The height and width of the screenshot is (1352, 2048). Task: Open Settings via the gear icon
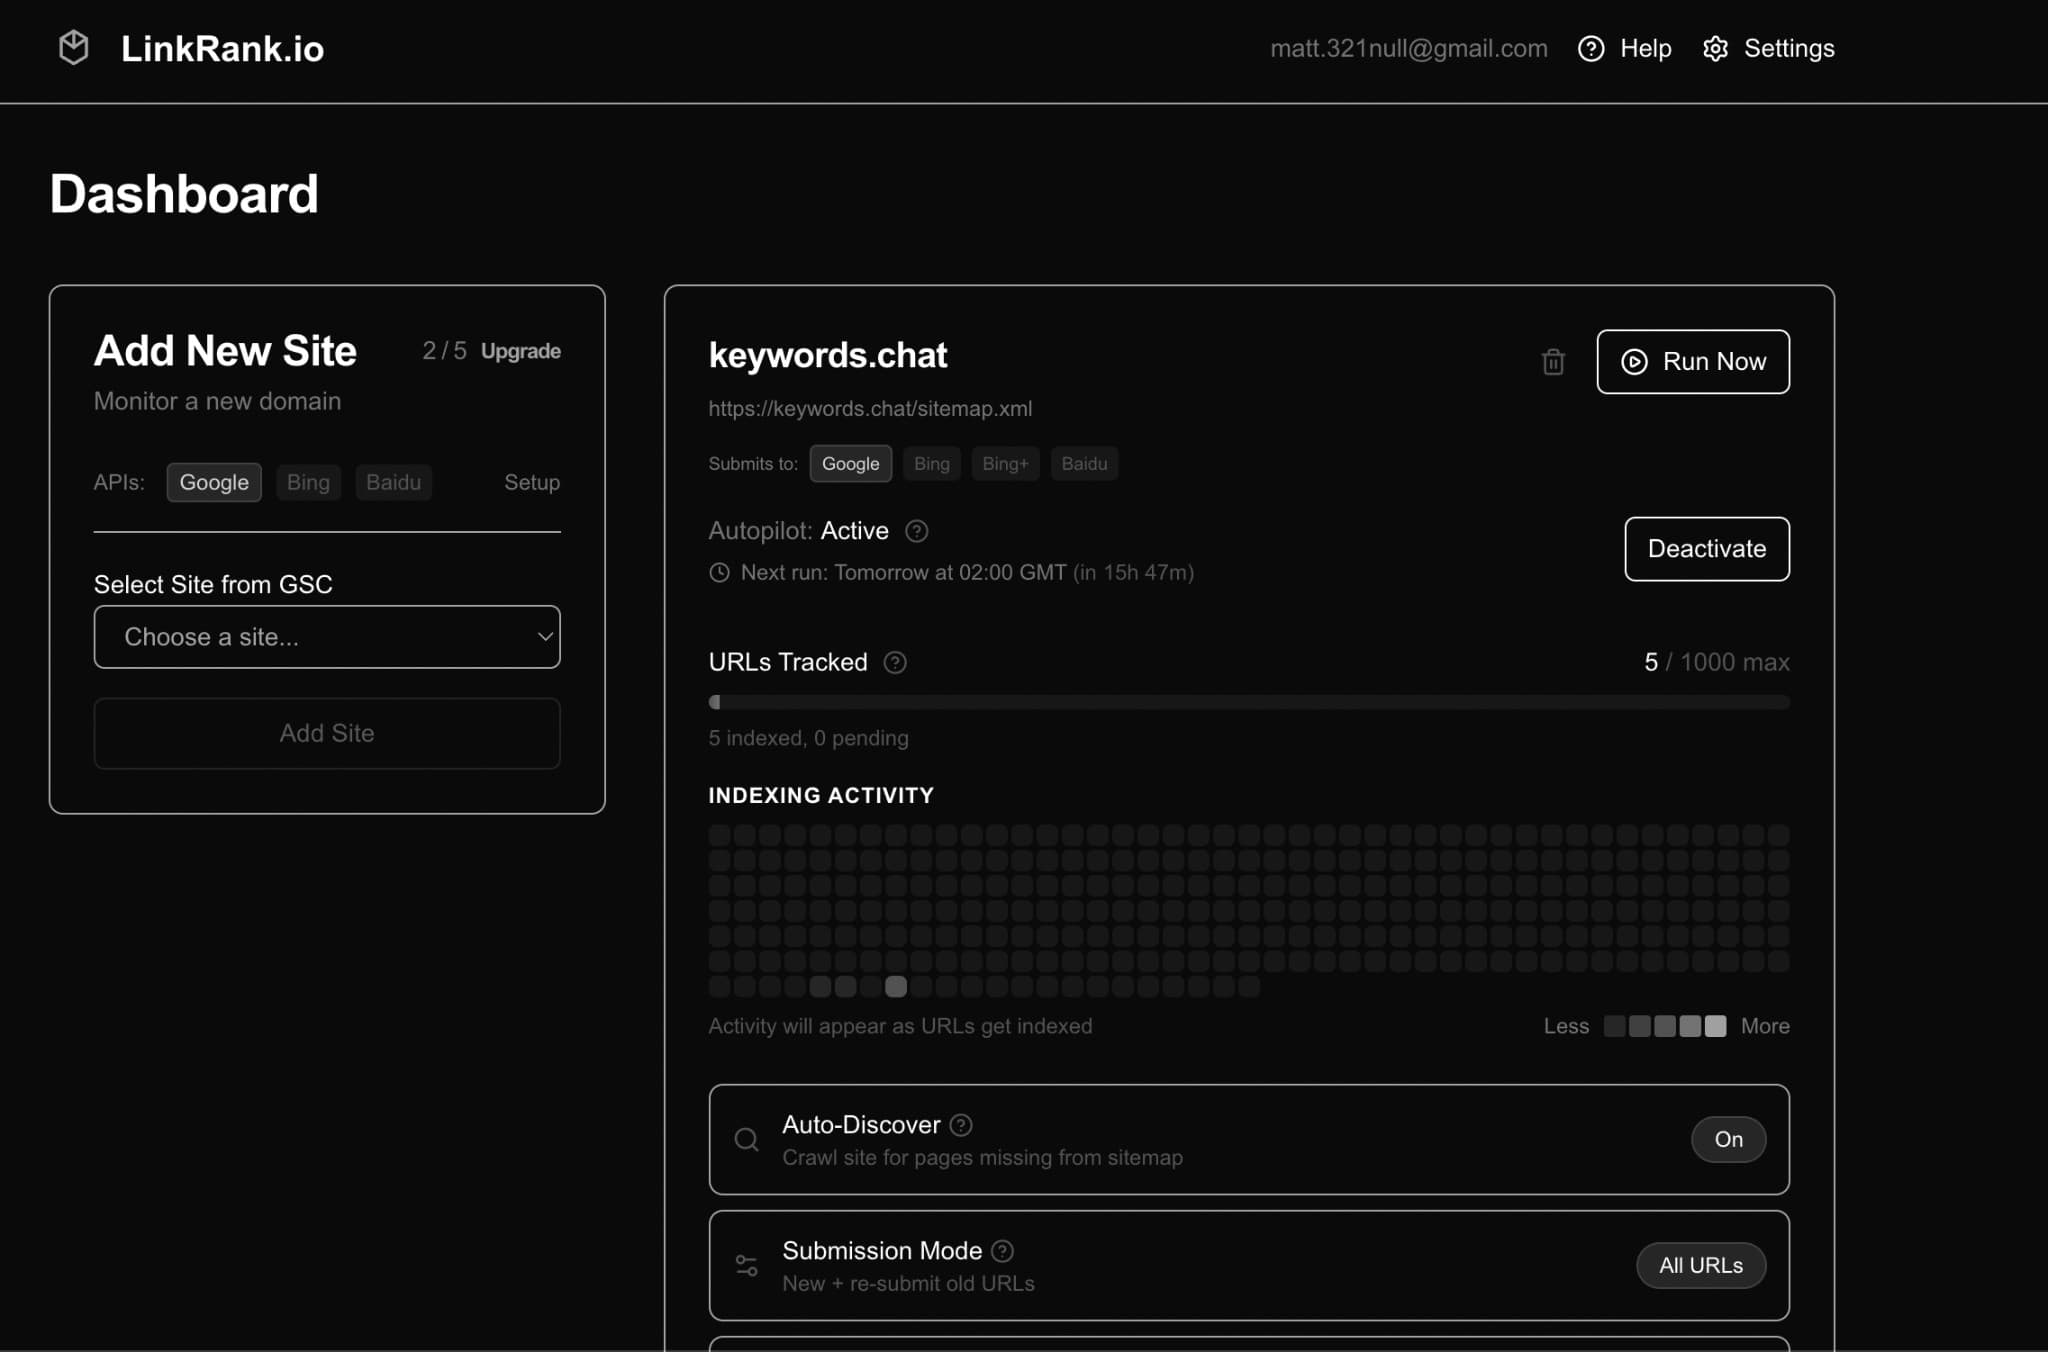click(1717, 48)
